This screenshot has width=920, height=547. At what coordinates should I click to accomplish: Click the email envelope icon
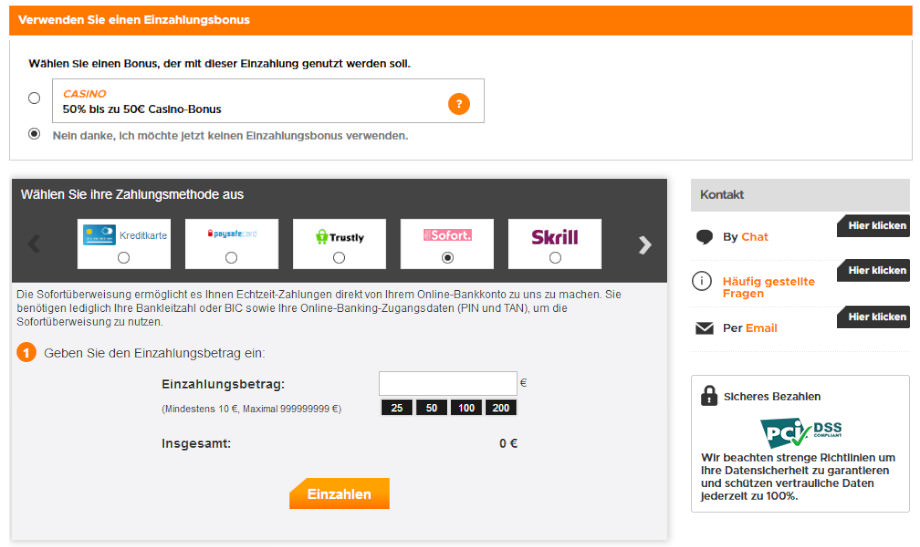tap(704, 328)
